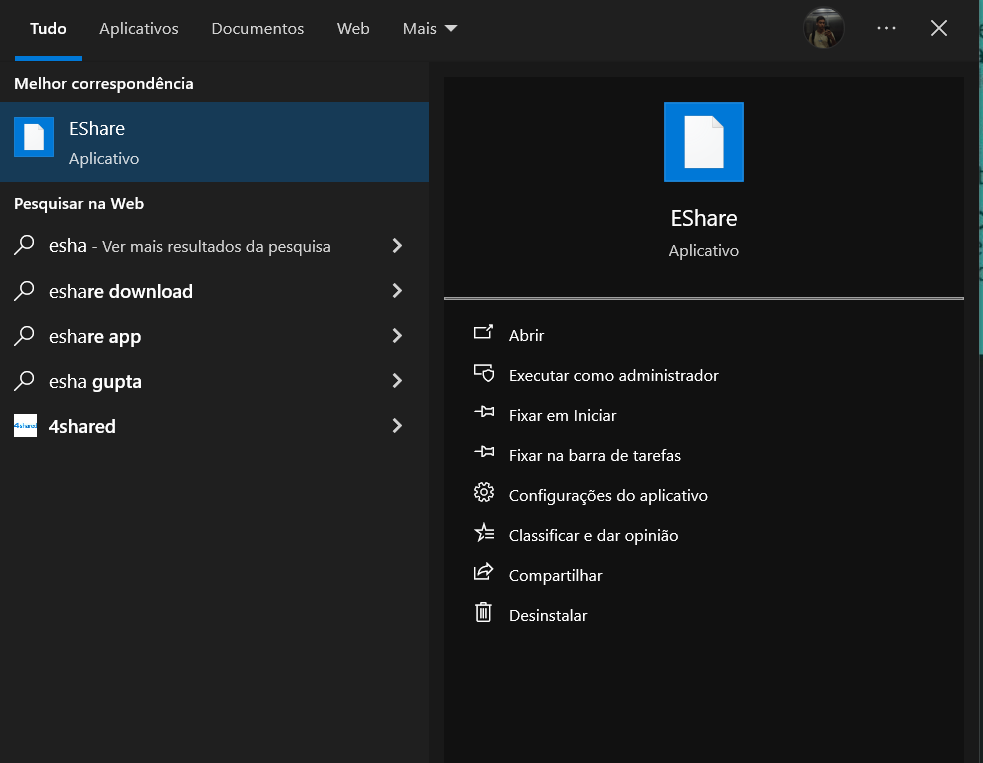Screen dimensions: 983x763
Task: Click the share icon beside Compartilhar
Action: coord(483,572)
